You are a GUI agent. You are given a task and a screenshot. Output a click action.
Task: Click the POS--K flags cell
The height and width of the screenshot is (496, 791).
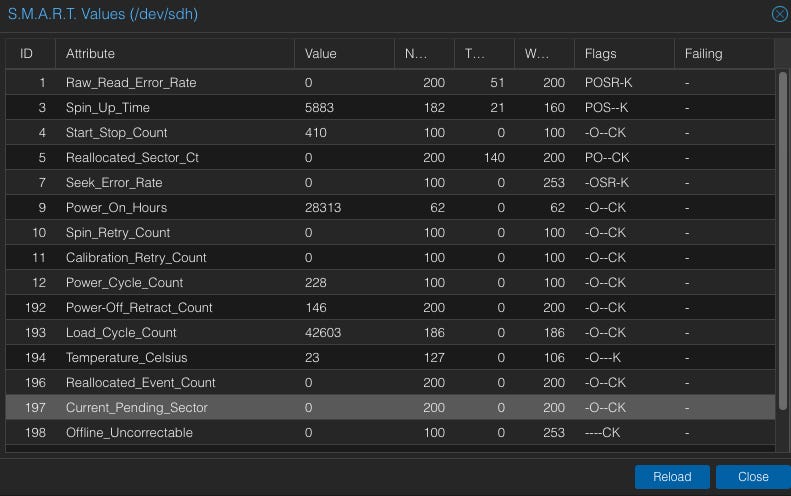606,107
